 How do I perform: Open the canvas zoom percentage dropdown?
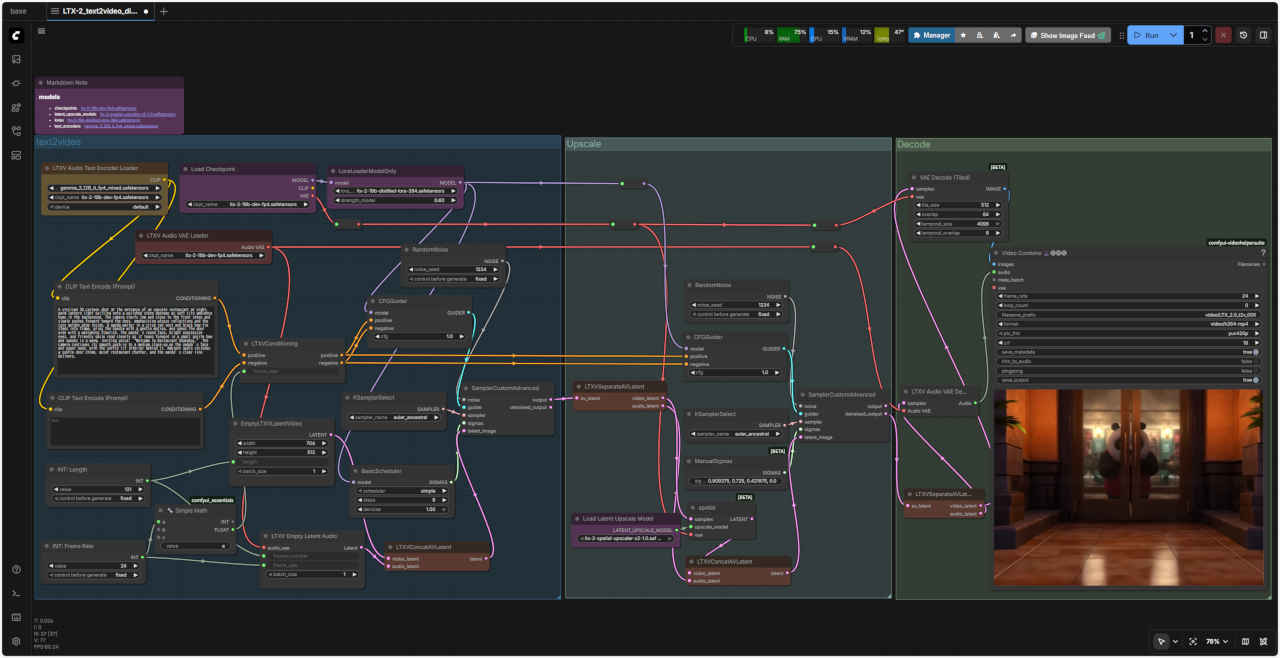1216,641
